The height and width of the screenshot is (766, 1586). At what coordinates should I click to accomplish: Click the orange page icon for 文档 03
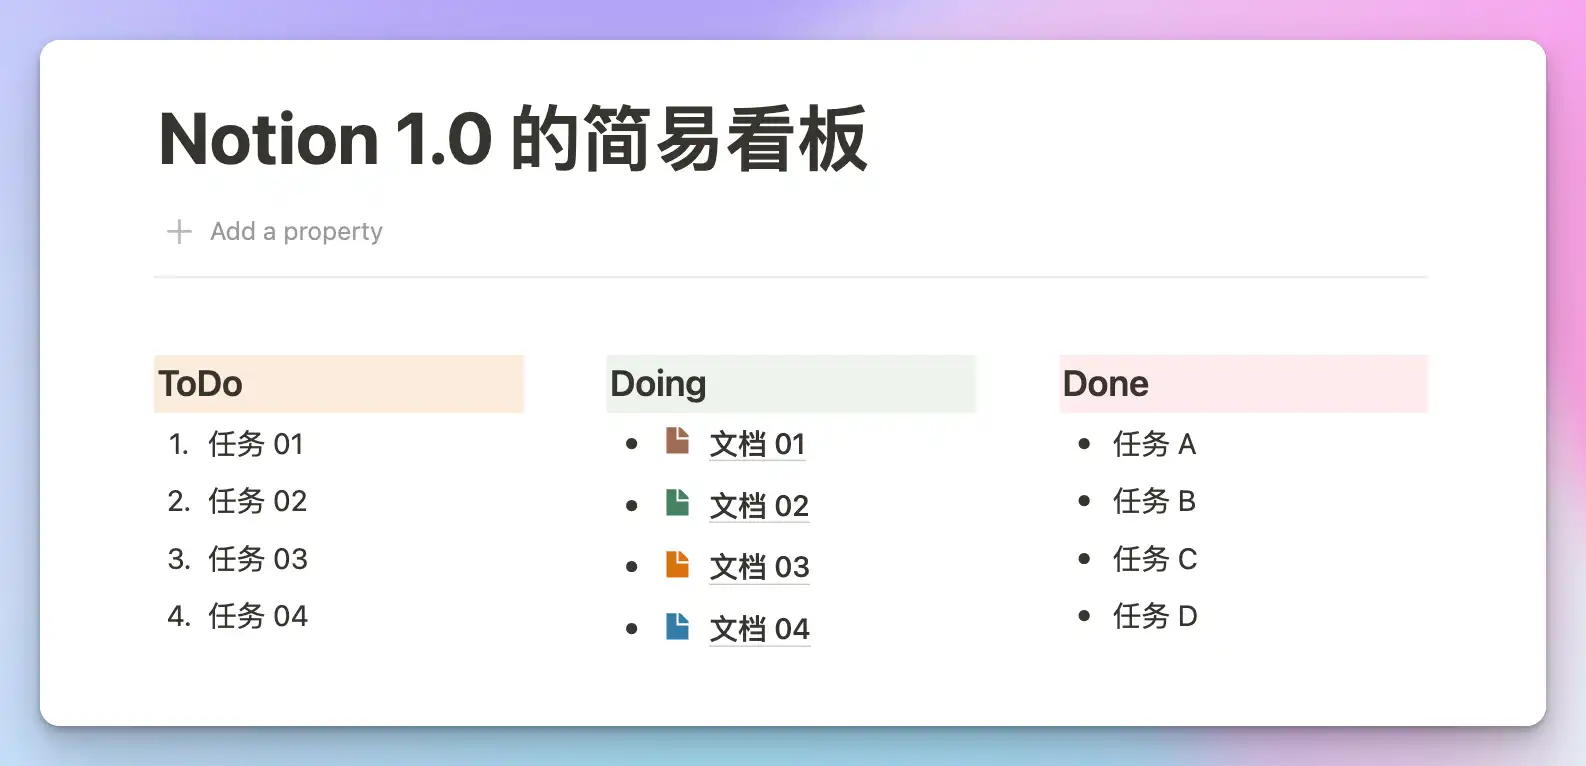[677, 565]
